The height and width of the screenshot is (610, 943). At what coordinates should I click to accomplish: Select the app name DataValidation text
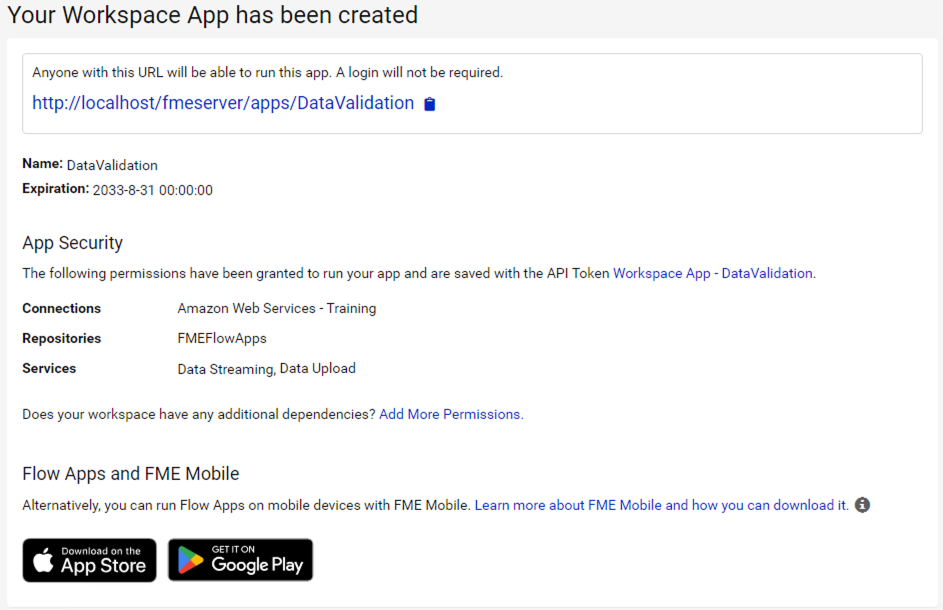(x=112, y=165)
